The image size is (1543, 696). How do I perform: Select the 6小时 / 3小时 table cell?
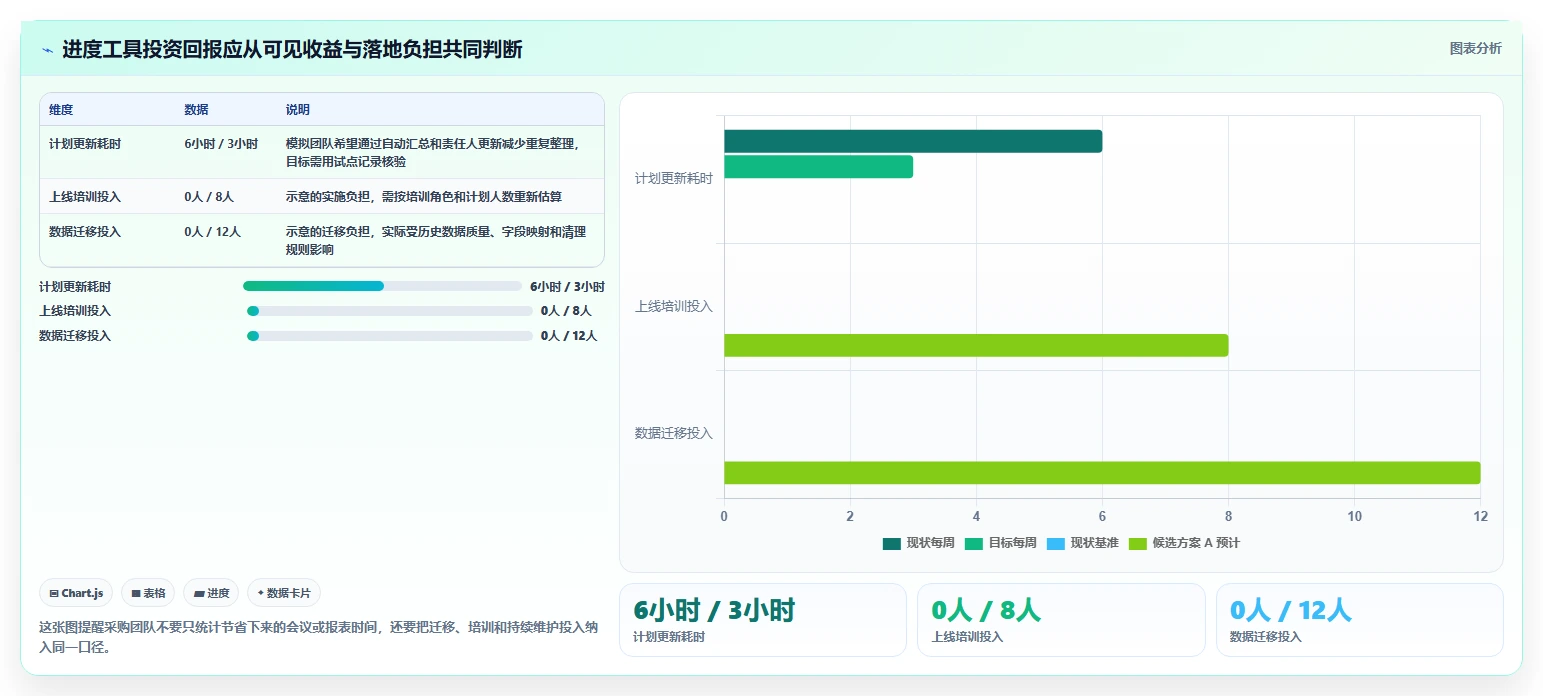coord(221,144)
